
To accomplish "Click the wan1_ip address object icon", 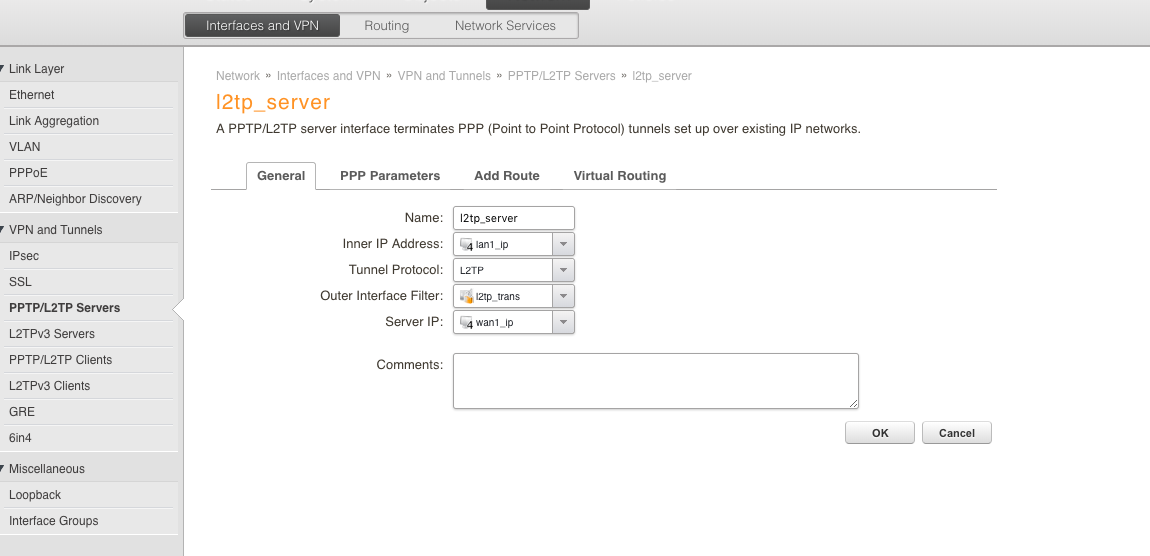I will coord(466,322).
